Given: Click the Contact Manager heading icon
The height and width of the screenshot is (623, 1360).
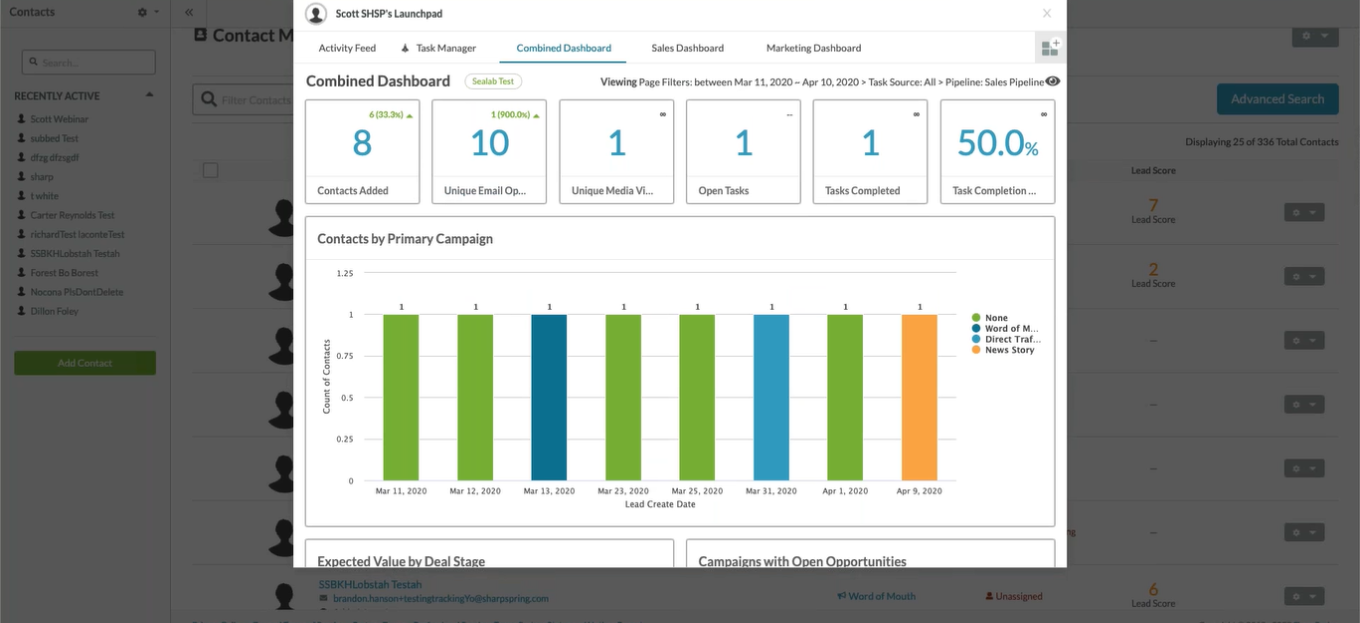Looking at the screenshot, I should click(200, 35).
